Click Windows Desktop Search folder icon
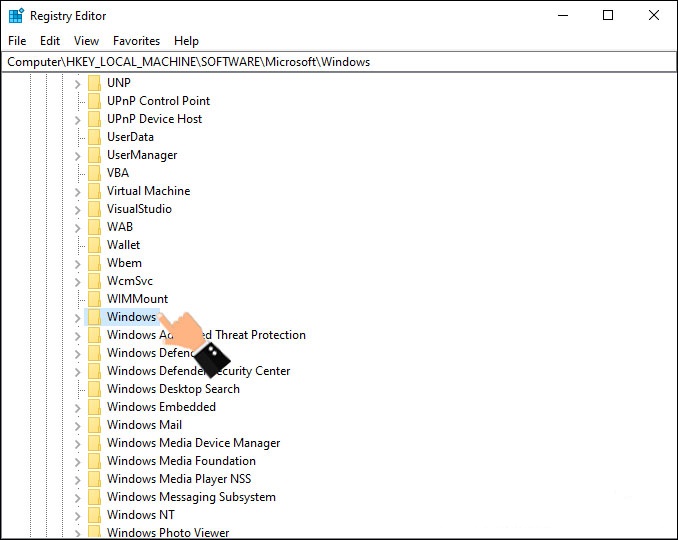This screenshot has width=678, height=540. tap(94, 389)
